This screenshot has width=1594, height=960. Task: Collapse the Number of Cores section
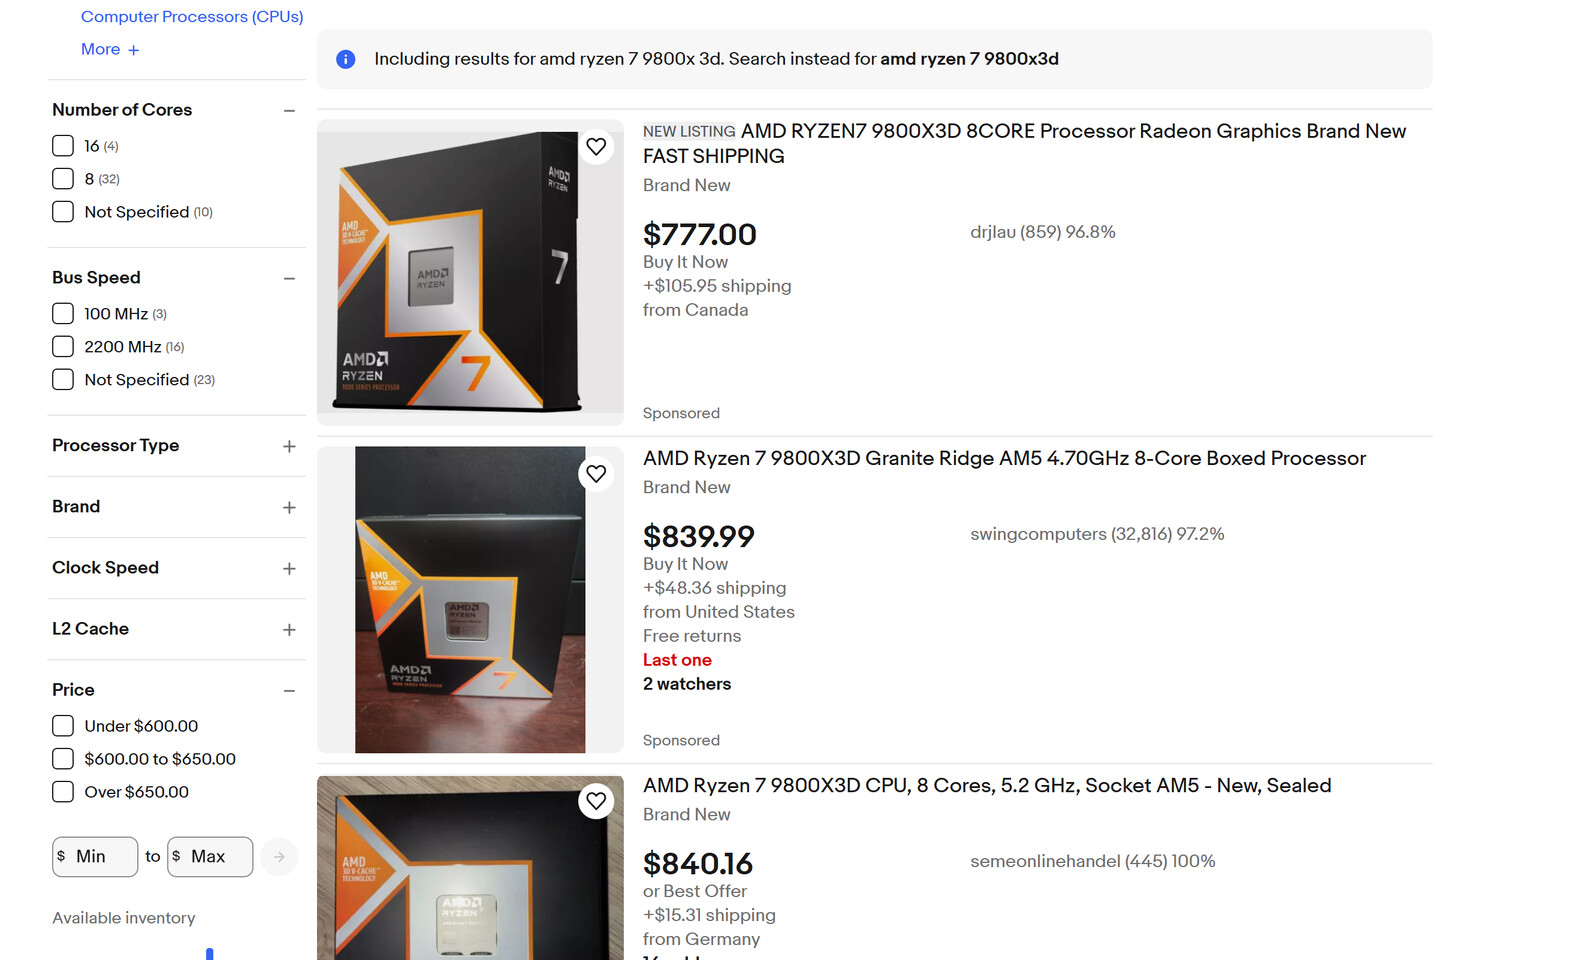tap(289, 111)
